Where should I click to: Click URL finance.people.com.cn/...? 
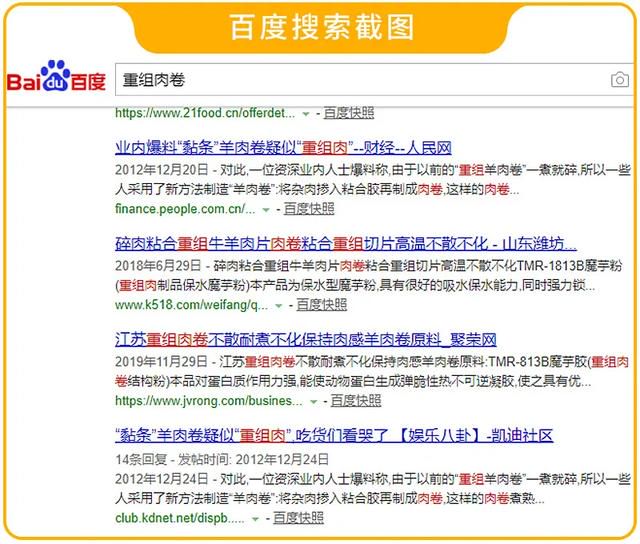[185, 209]
